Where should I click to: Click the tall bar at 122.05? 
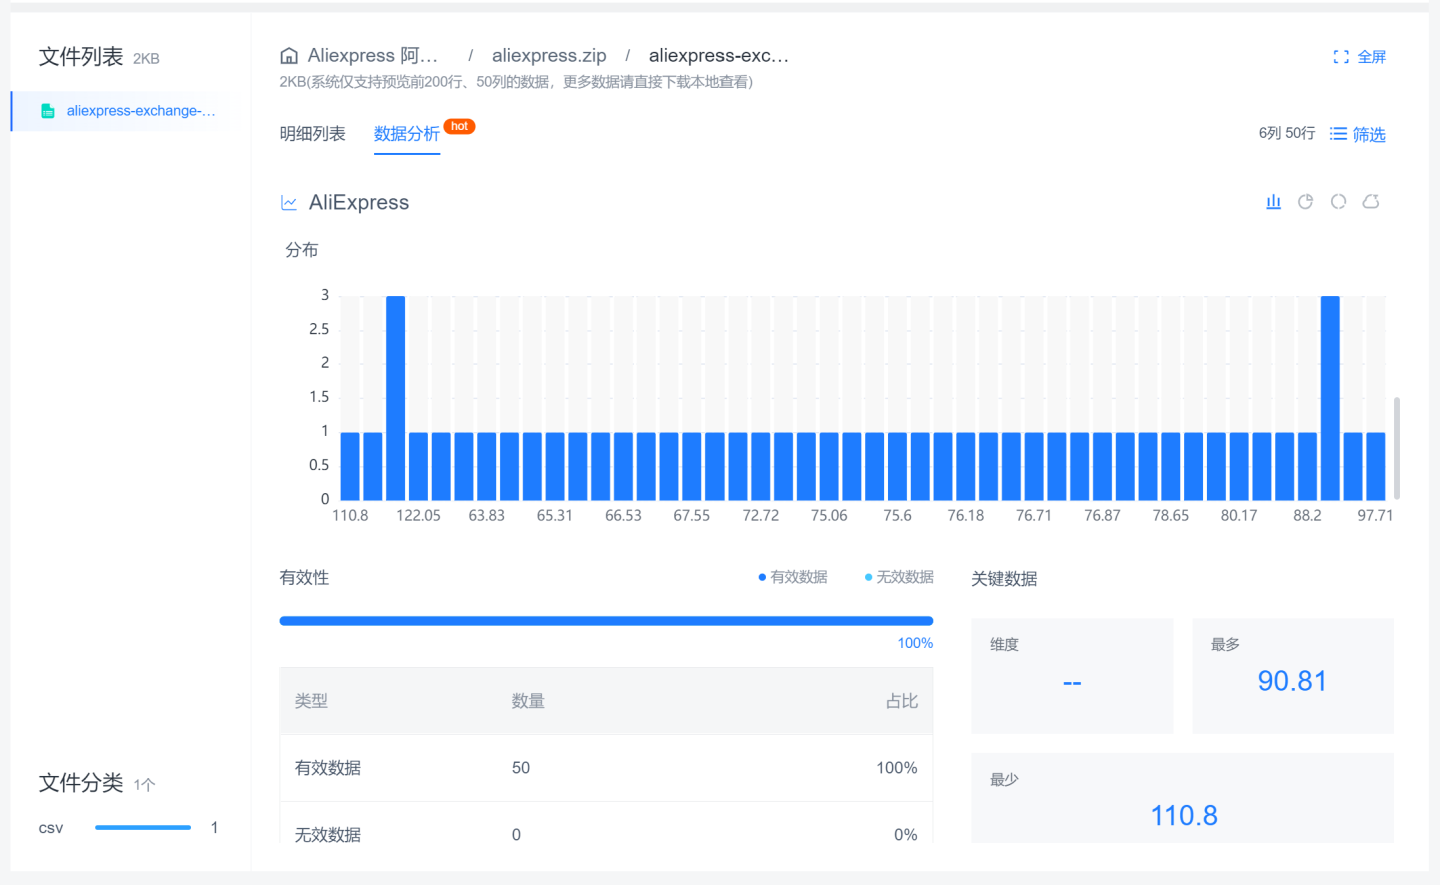click(x=395, y=398)
